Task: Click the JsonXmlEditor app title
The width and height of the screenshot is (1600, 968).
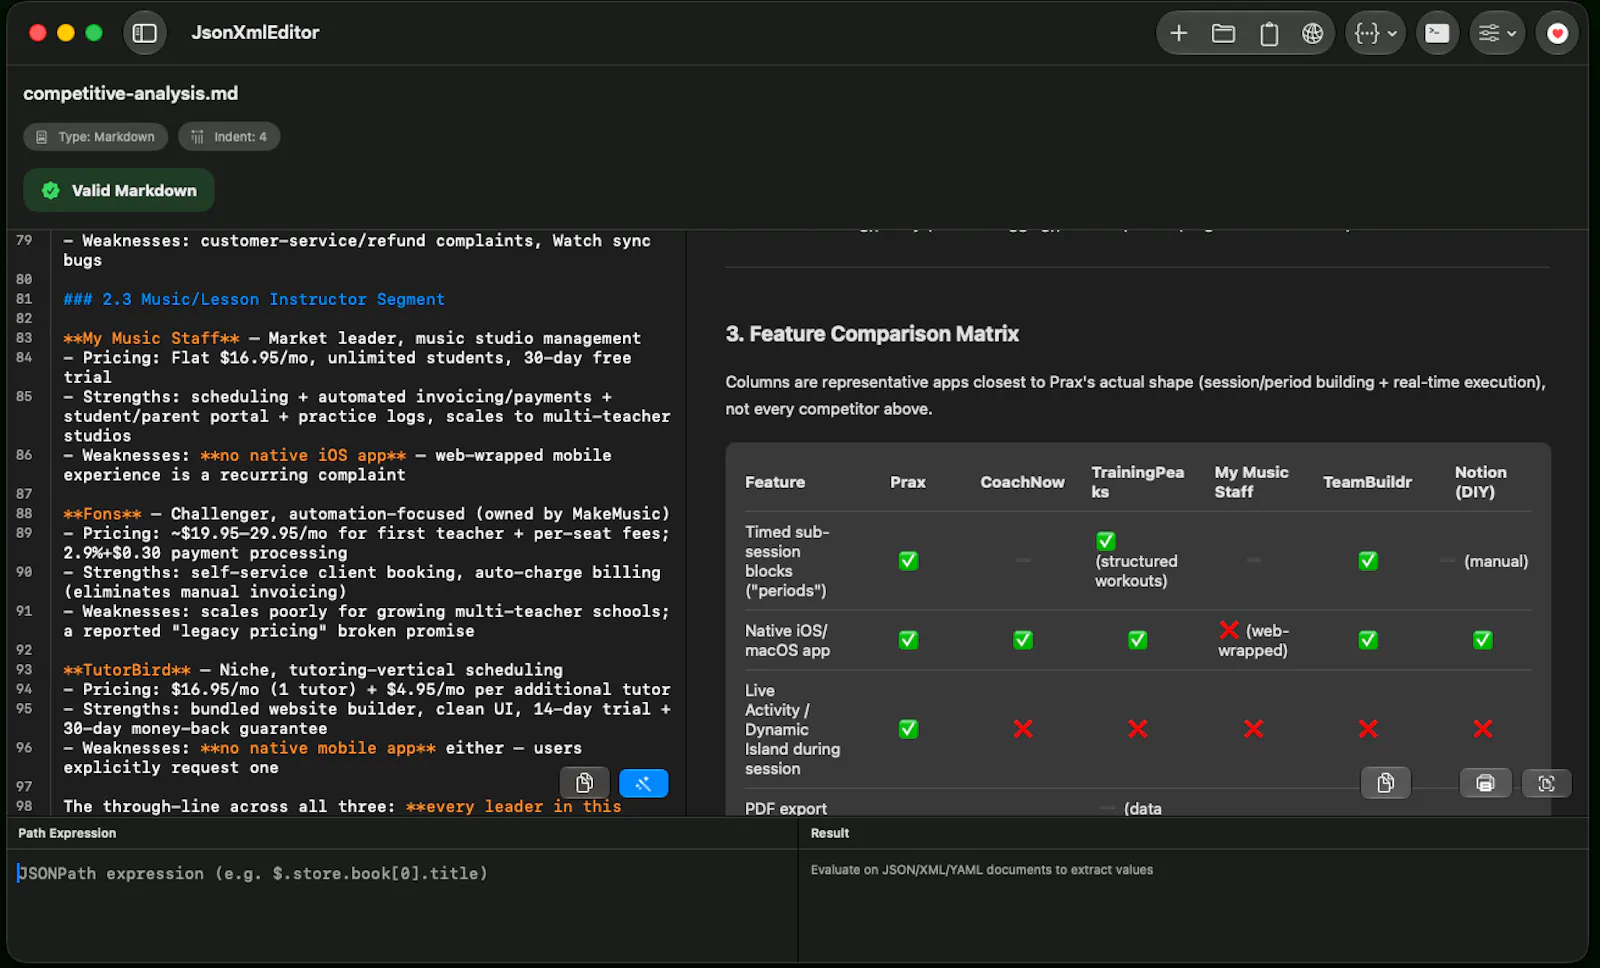Action: (x=255, y=33)
